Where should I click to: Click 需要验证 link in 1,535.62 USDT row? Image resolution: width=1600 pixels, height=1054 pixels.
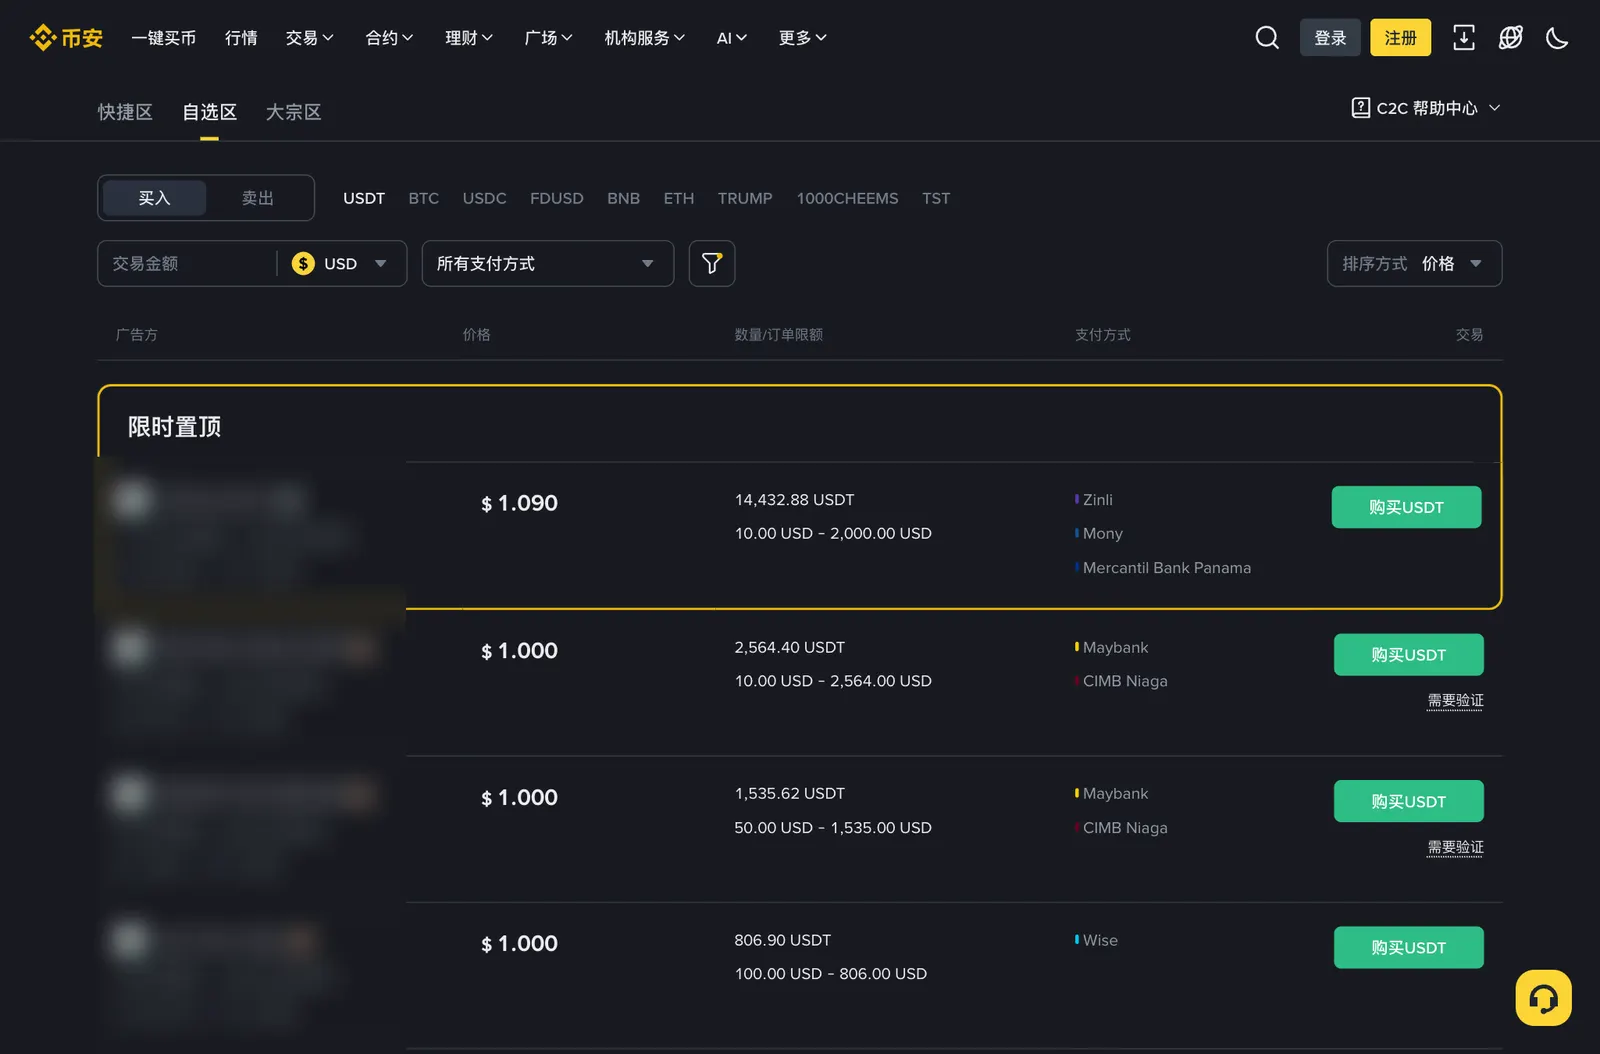[1455, 848]
